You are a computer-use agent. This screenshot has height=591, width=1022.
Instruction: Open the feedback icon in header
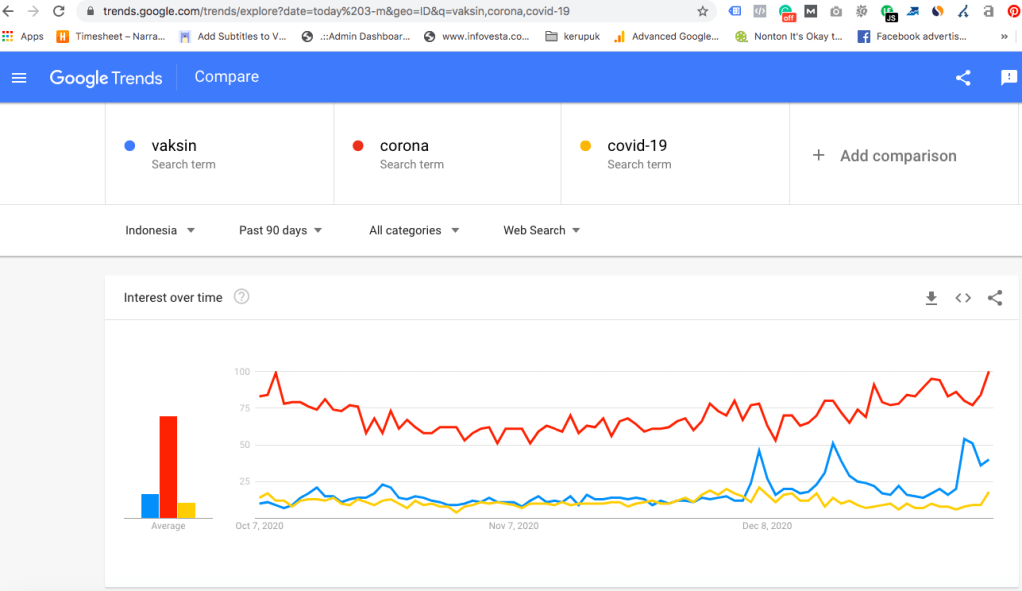(1008, 78)
